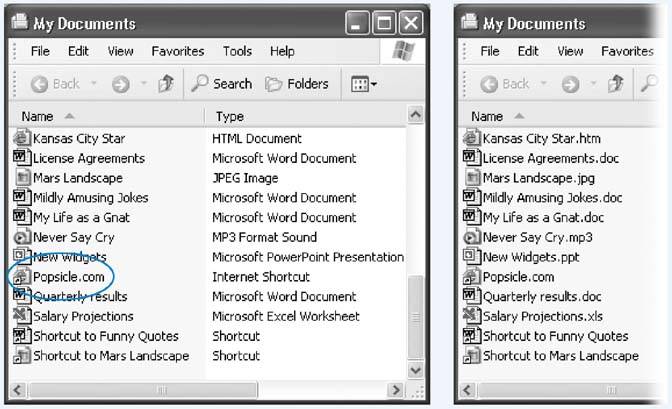672x409 pixels.
Task: Select the New Widgets.ppt file icon
Action: point(471,257)
